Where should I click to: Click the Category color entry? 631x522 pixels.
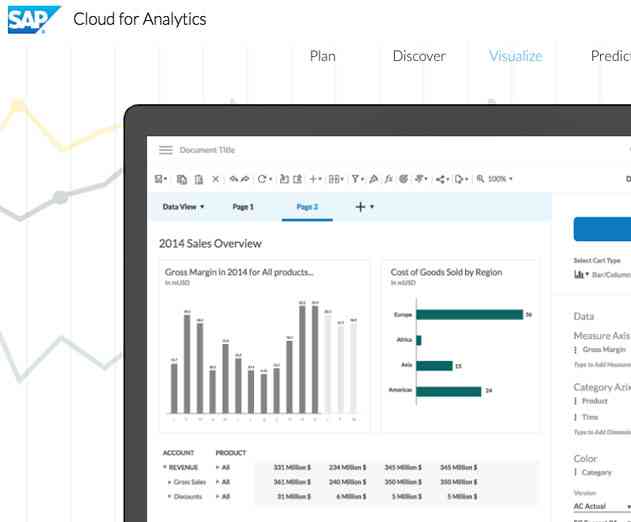pyautogui.click(x=596, y=472)
